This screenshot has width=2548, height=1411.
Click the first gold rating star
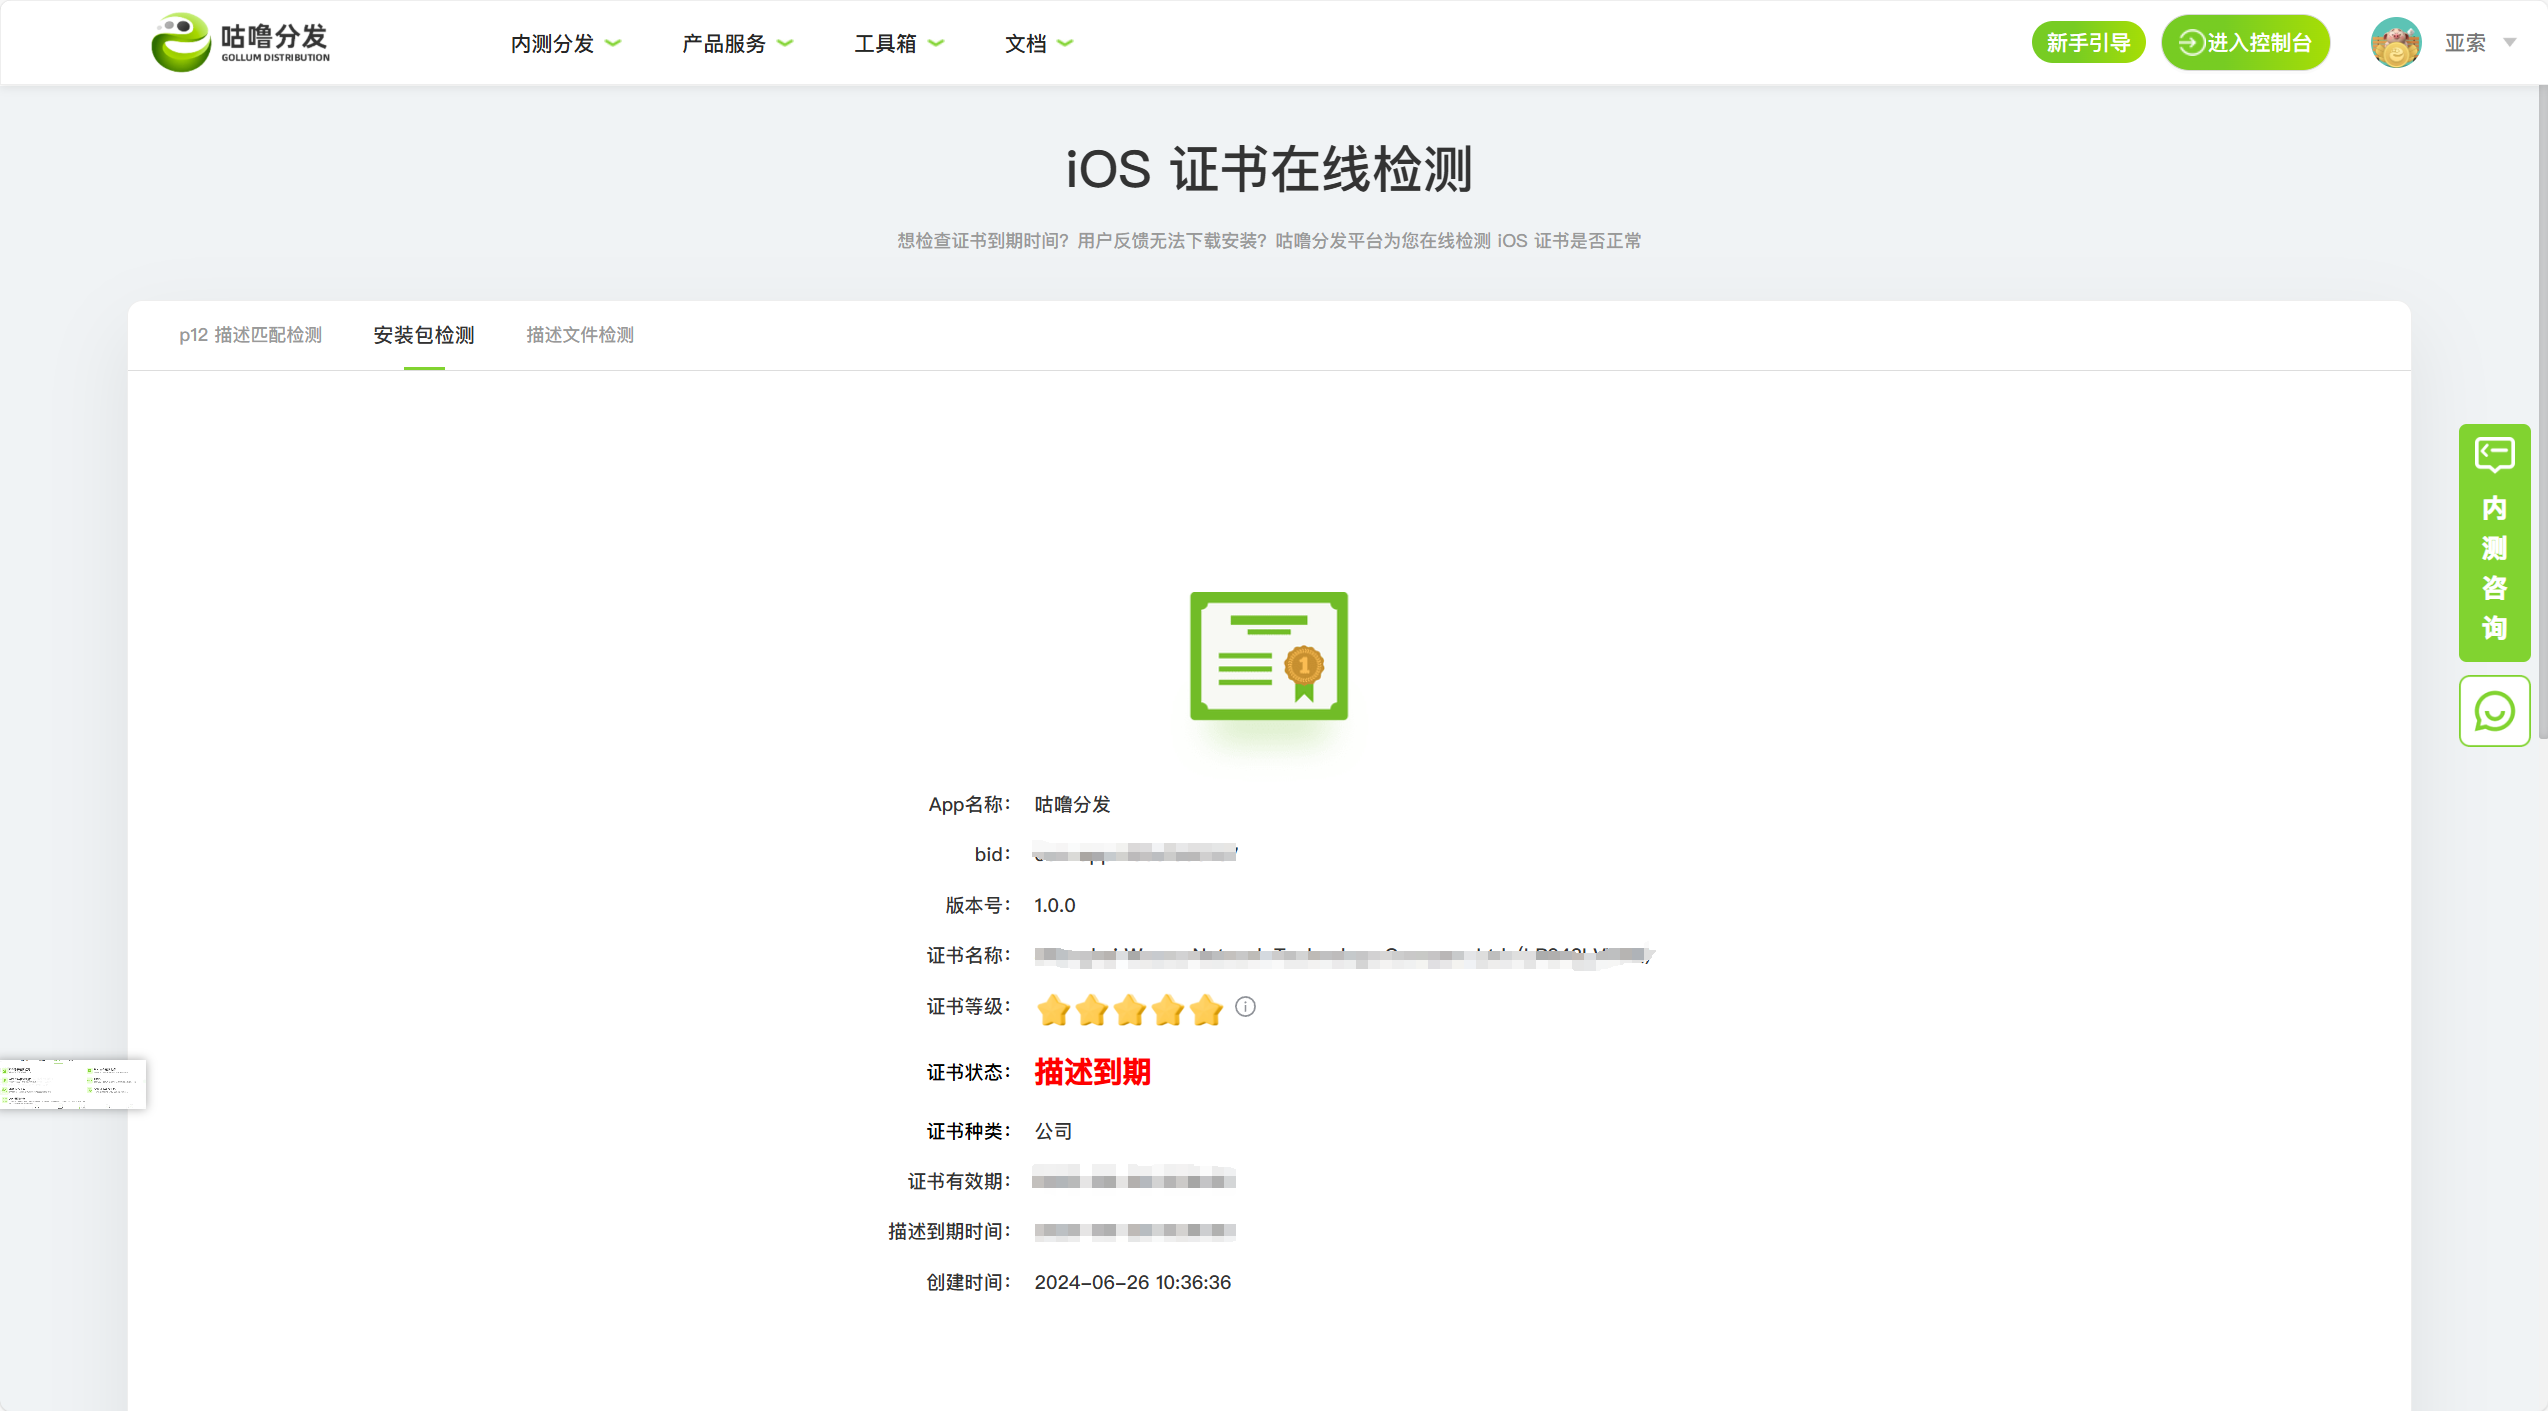click(1054, 1010)
